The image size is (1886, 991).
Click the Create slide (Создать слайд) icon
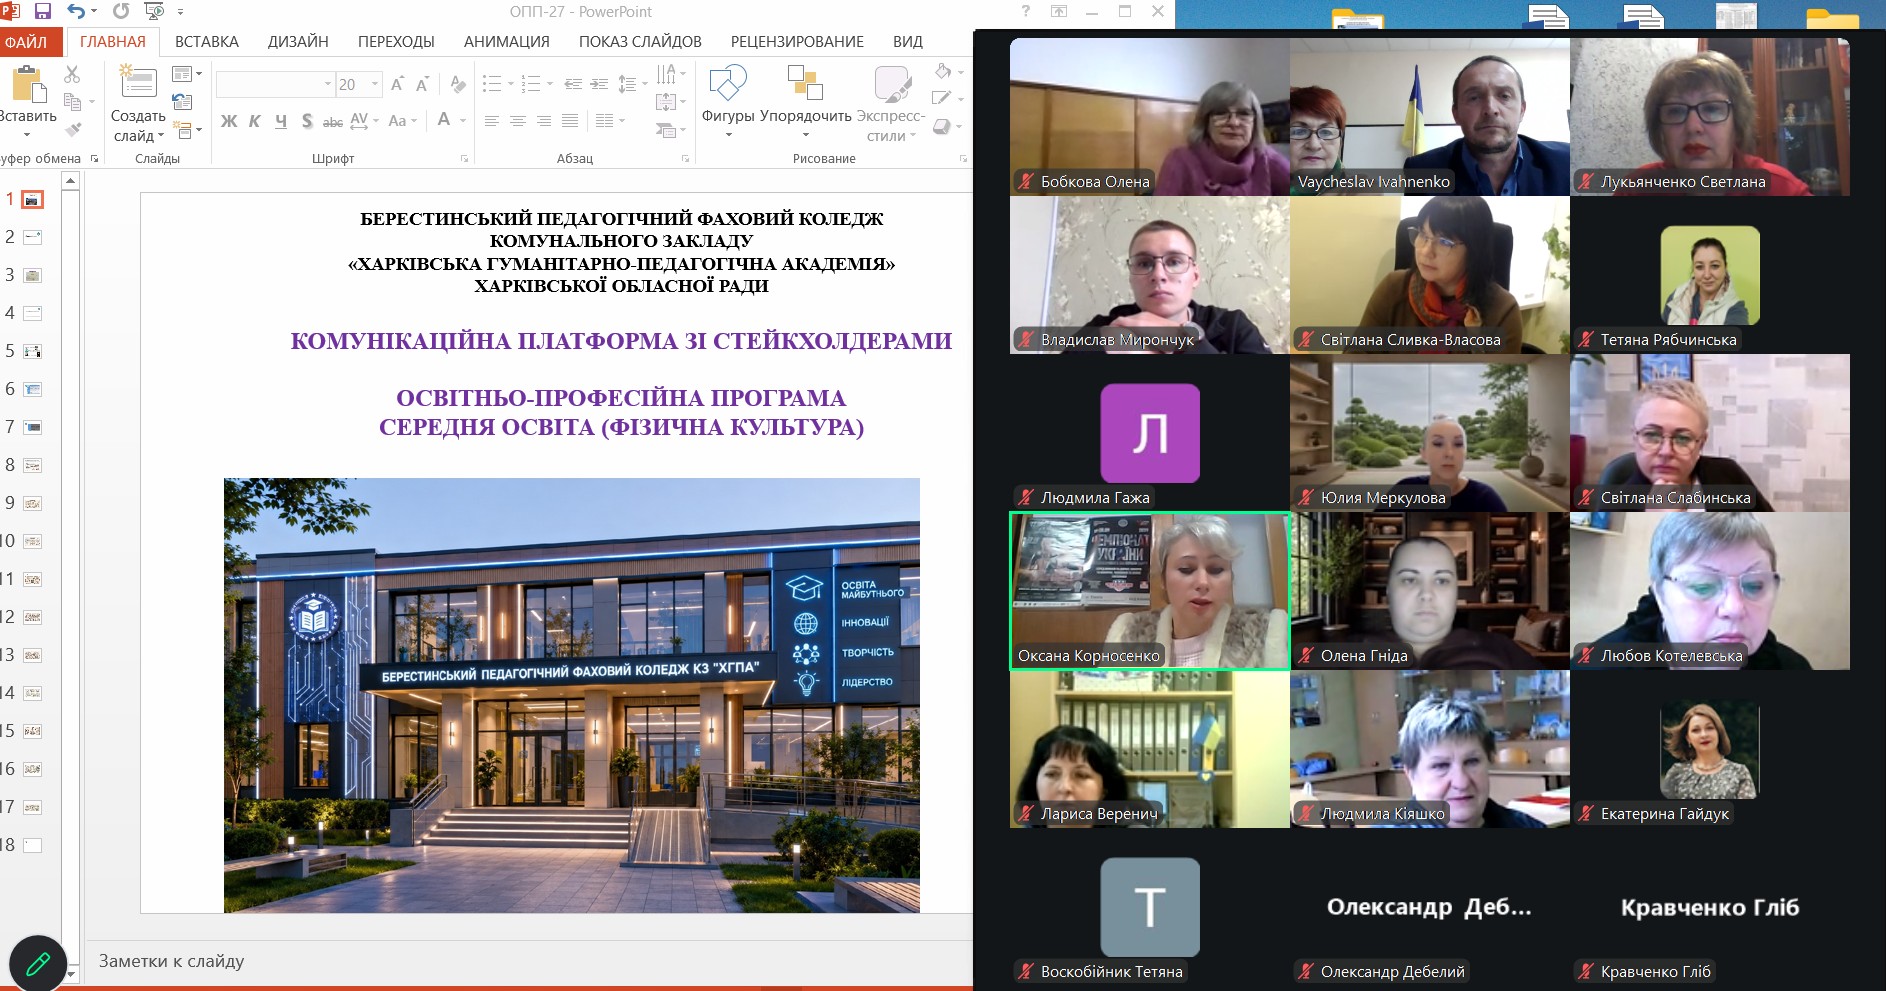click(x=138, y=81)
